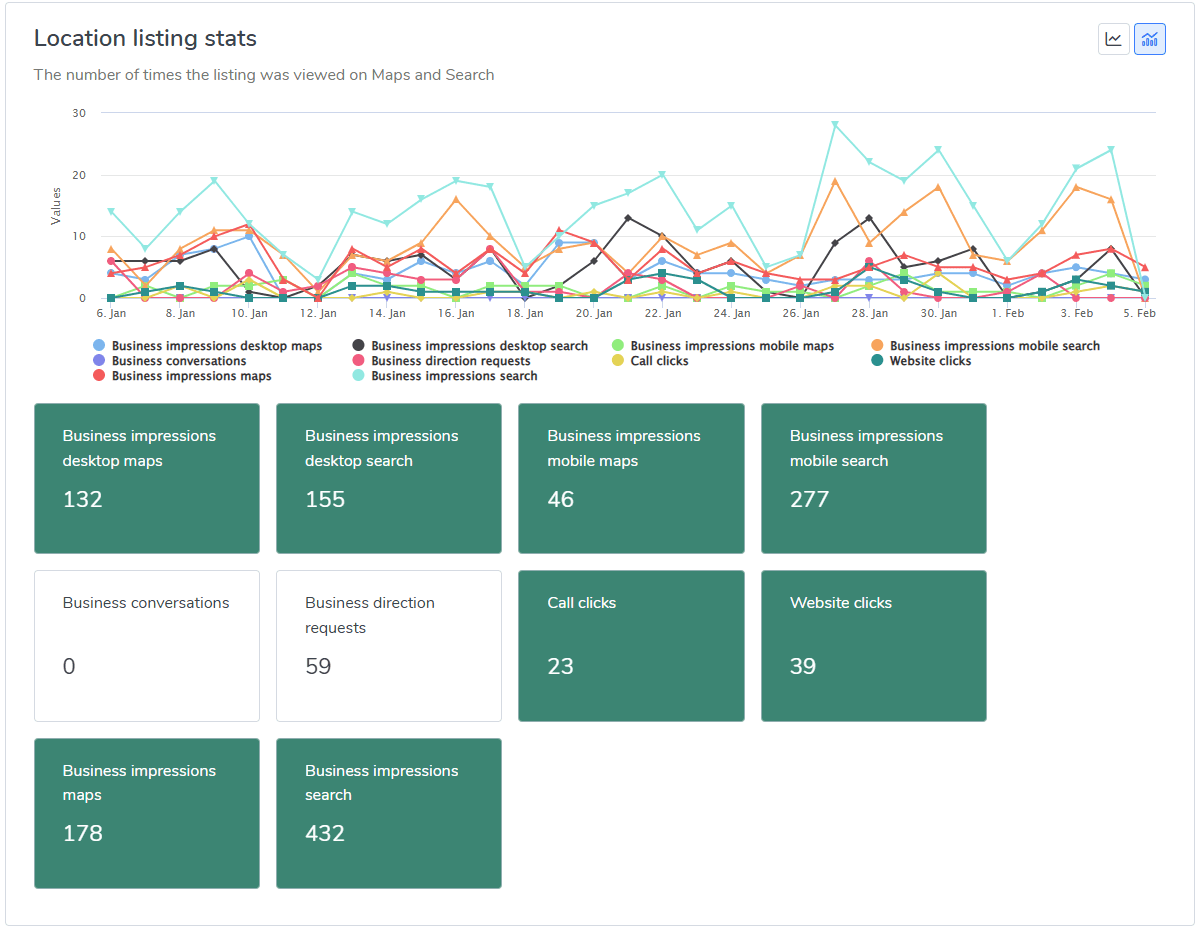The image size is (1199, 929).
Task: Select the Business impressions mobile maps card
Action: coord(631,479)
